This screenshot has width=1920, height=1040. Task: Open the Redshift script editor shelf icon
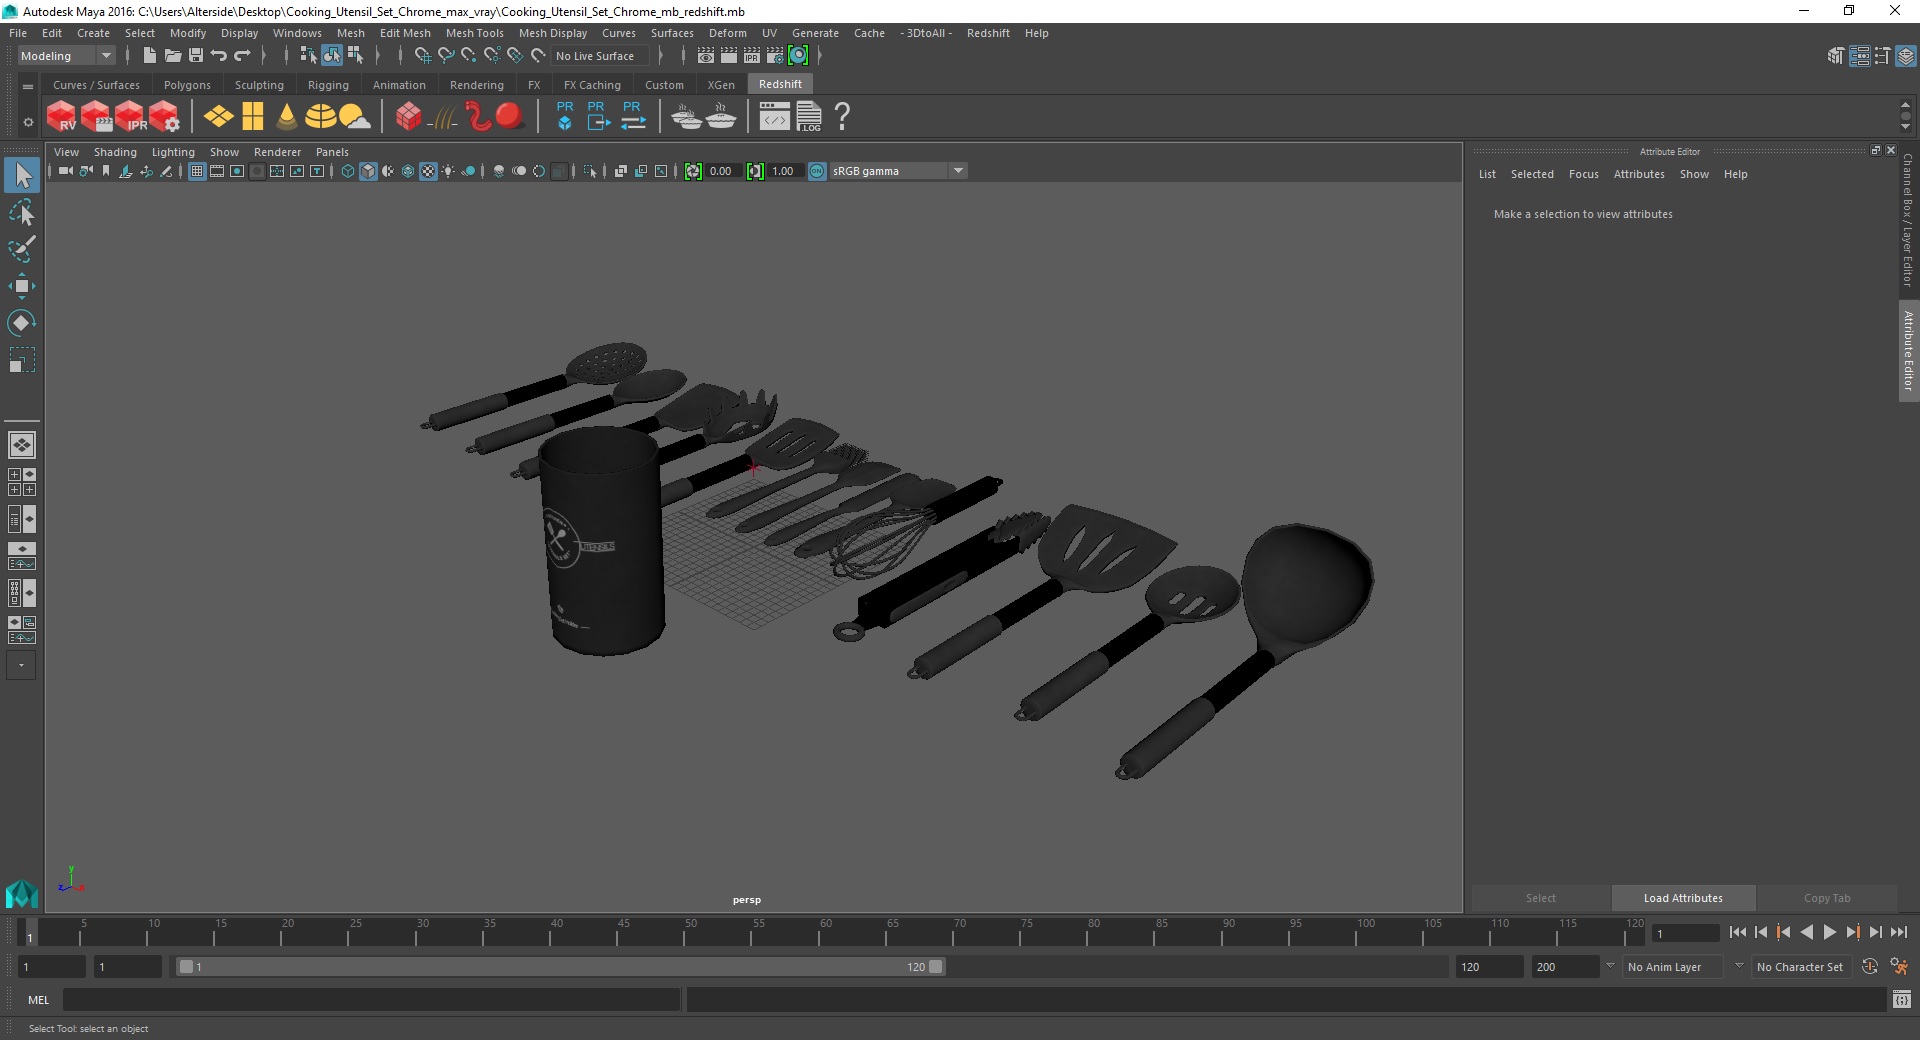coord(774,117)
